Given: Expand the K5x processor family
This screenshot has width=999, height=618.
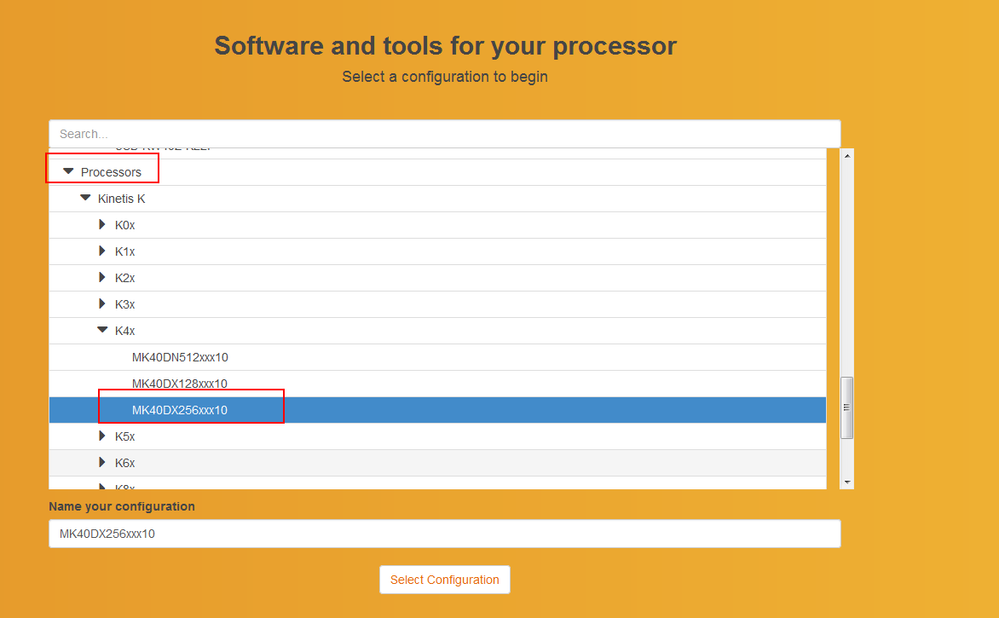Looking at the screenshot, I should 102,436.
